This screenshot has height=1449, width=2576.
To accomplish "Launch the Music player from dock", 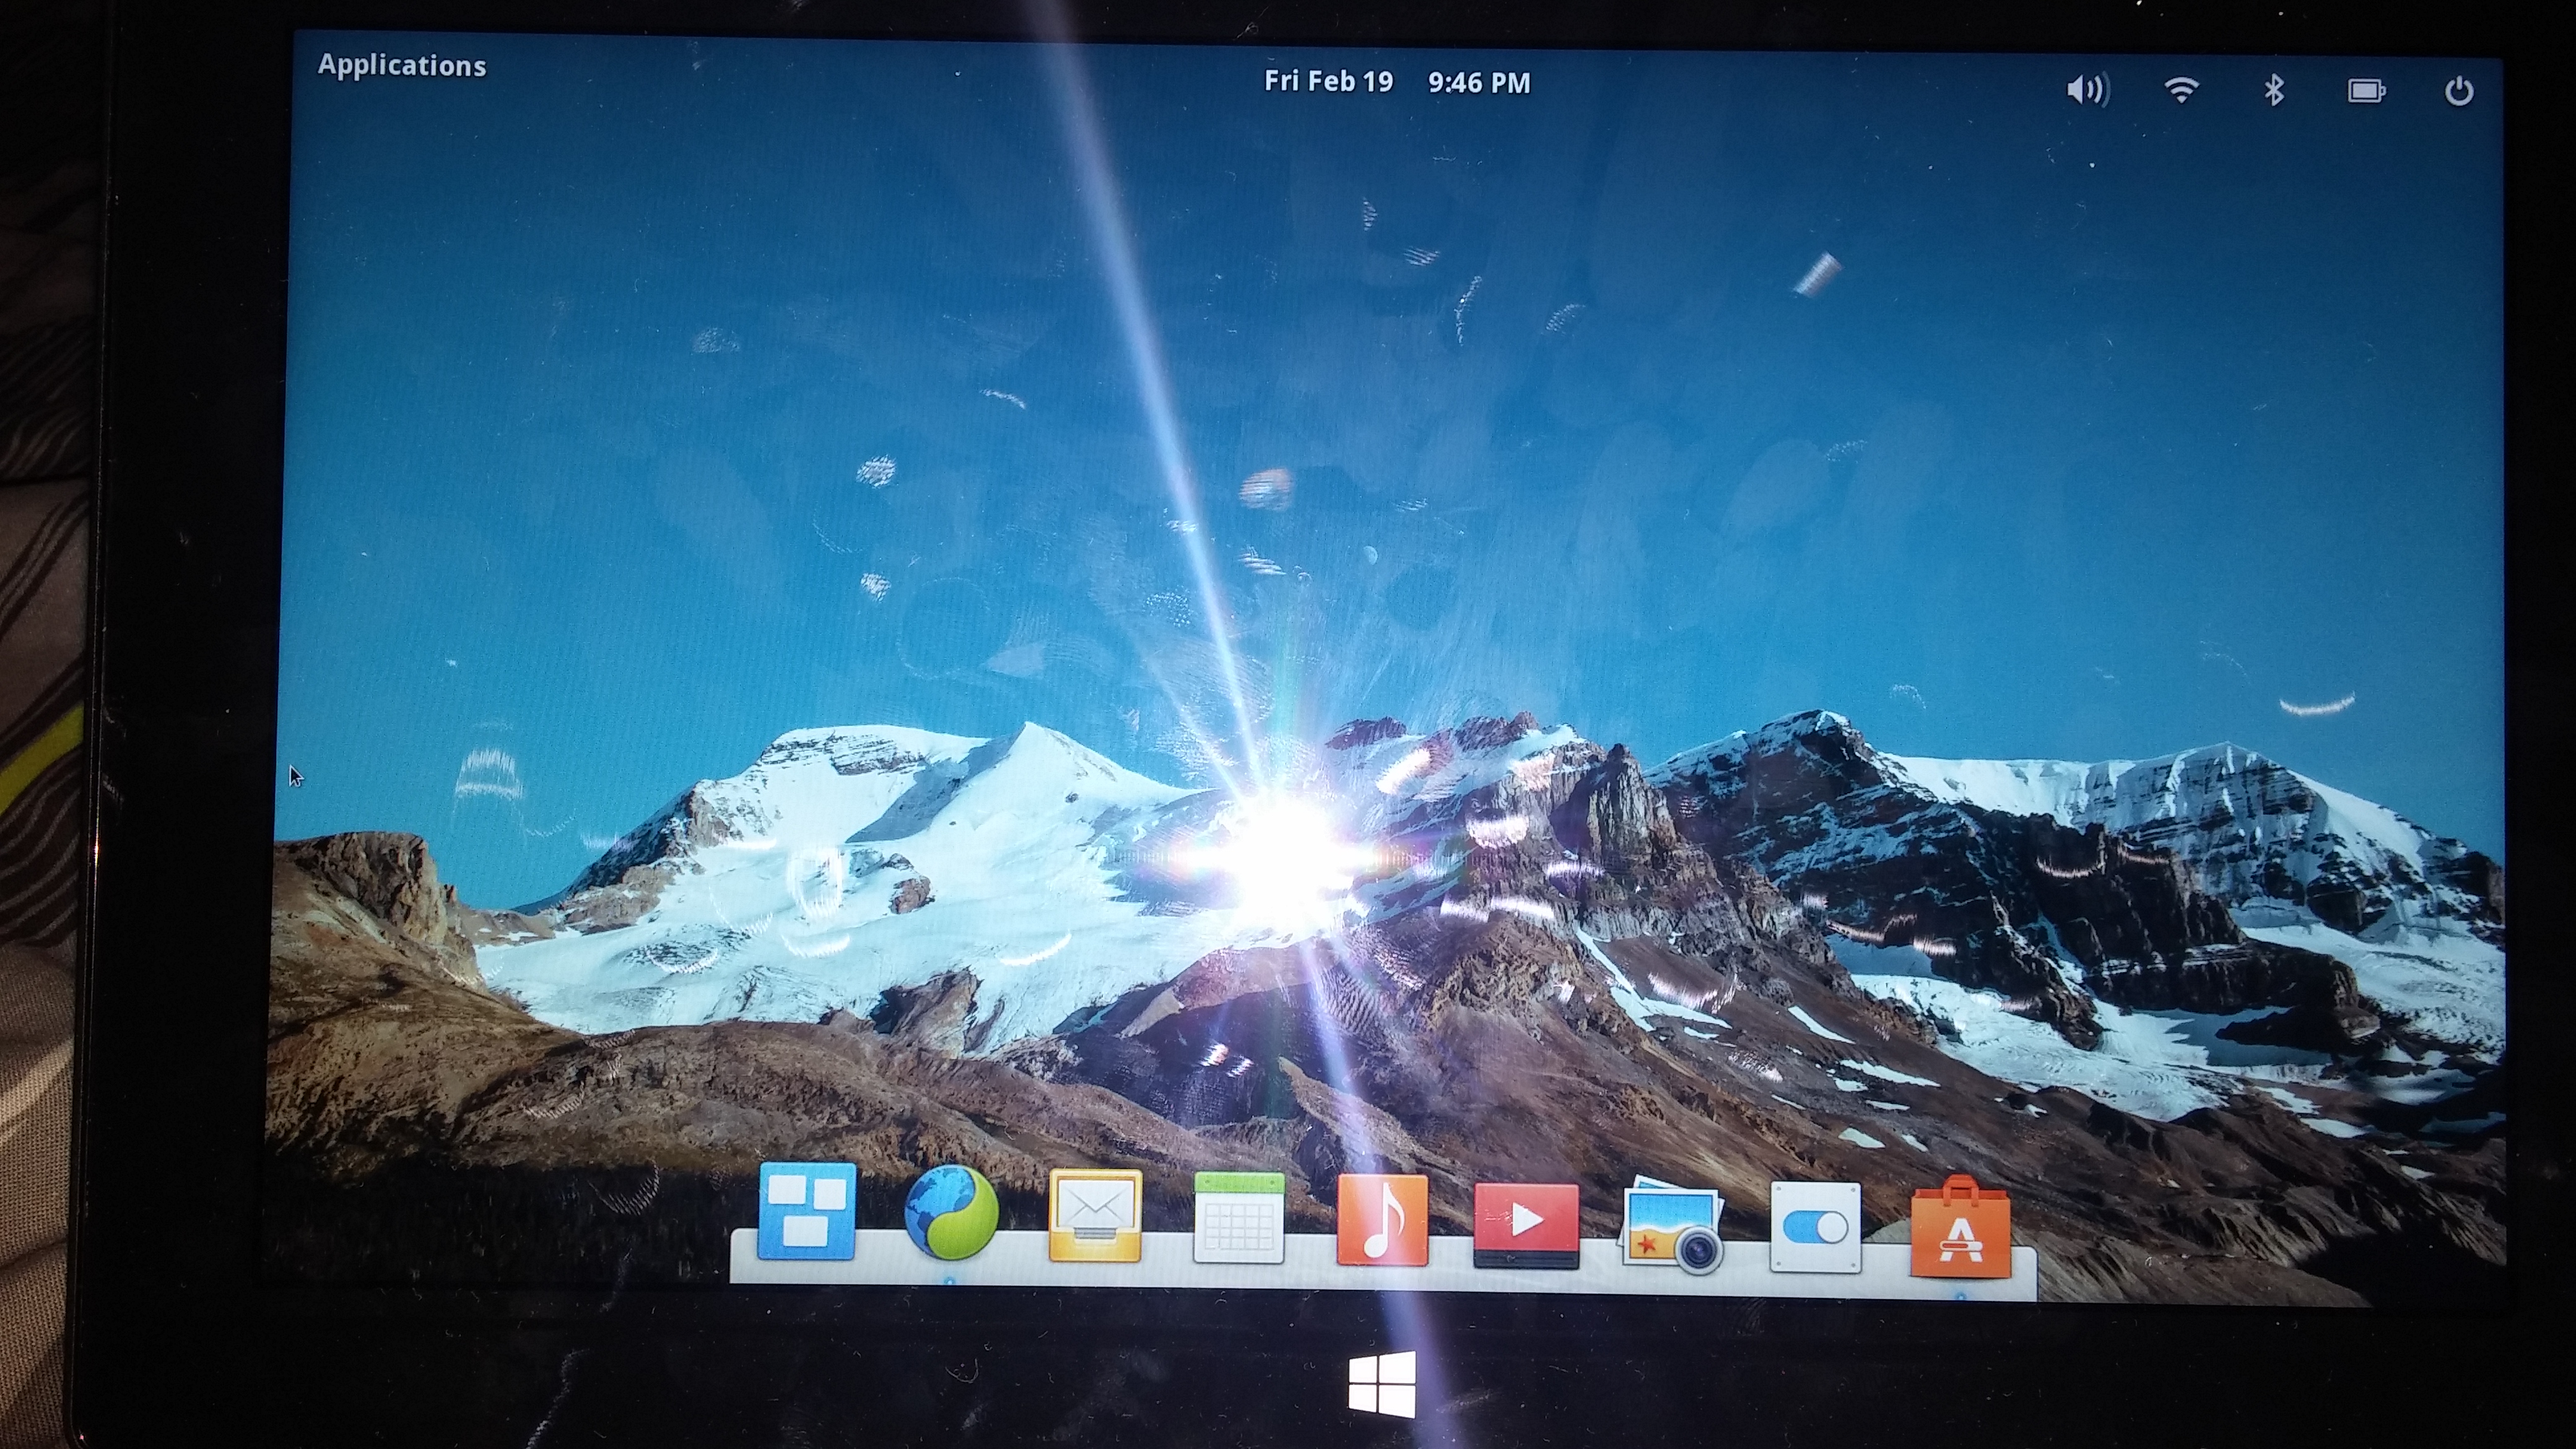I will (x=1382, y=1220).
